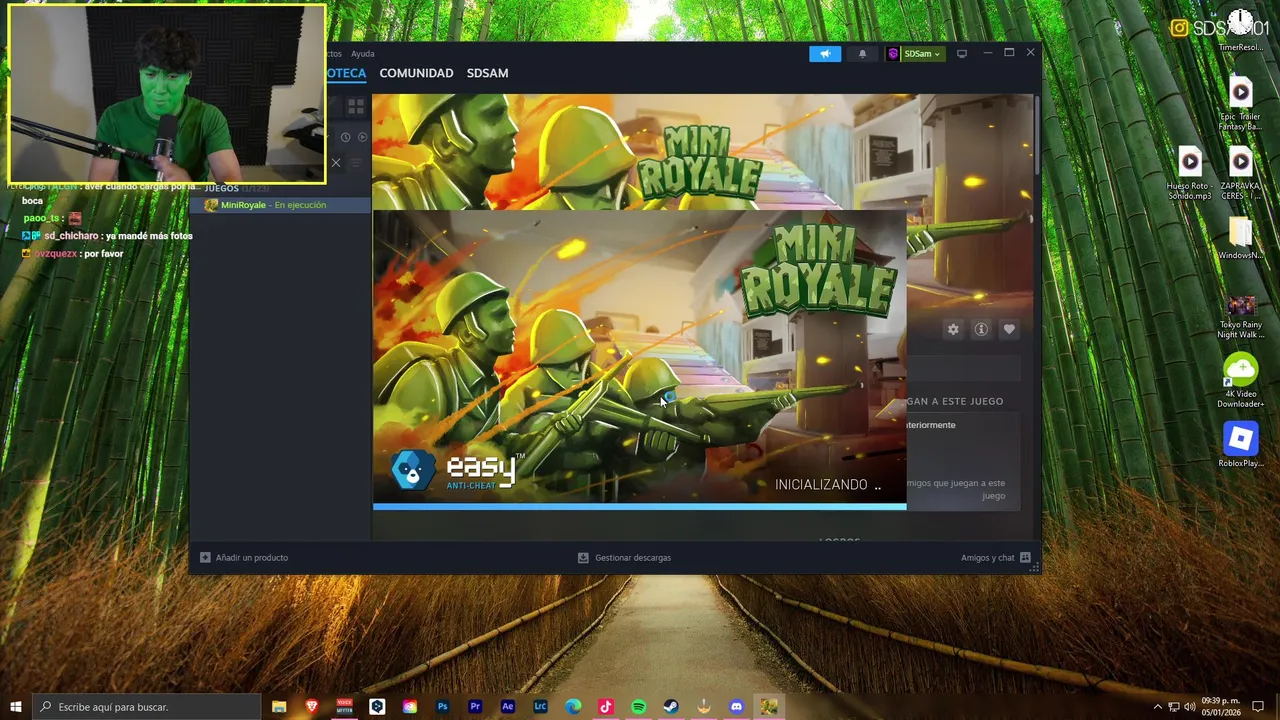This screenshot has width=1280, height=720.
Task: Open Discord from taskbar
Action: 737,707
